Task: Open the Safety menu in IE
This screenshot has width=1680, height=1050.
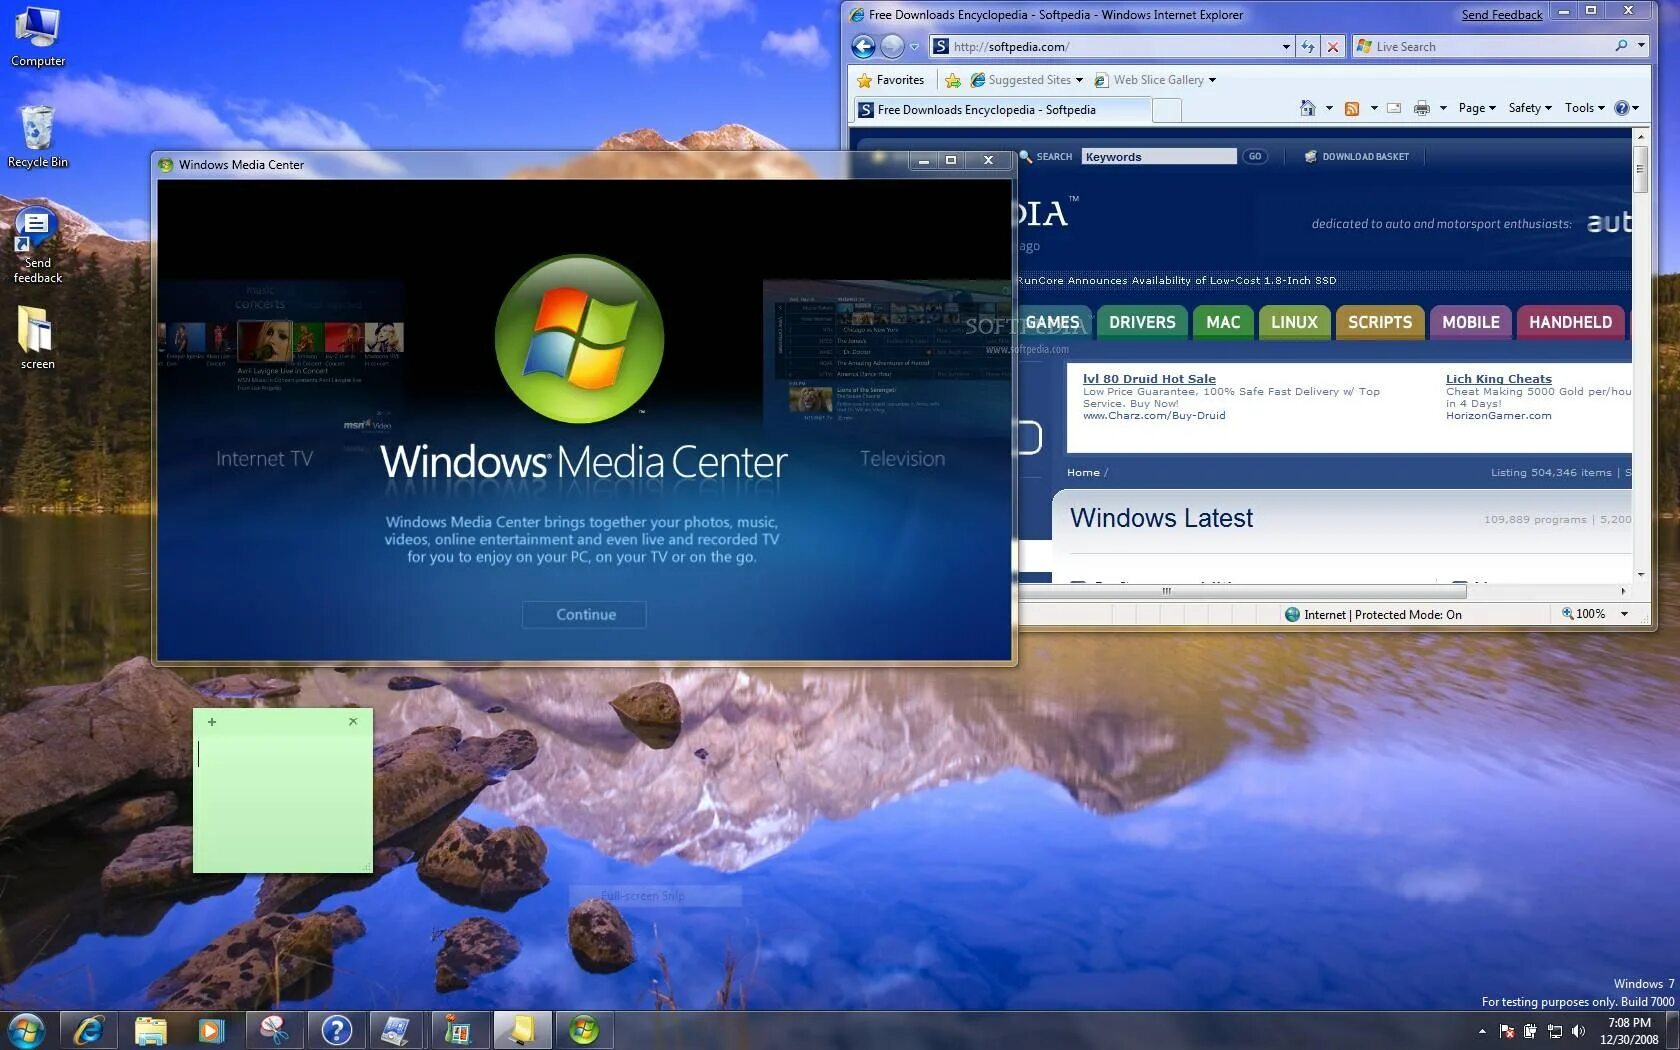Action: pos(1530,108)
